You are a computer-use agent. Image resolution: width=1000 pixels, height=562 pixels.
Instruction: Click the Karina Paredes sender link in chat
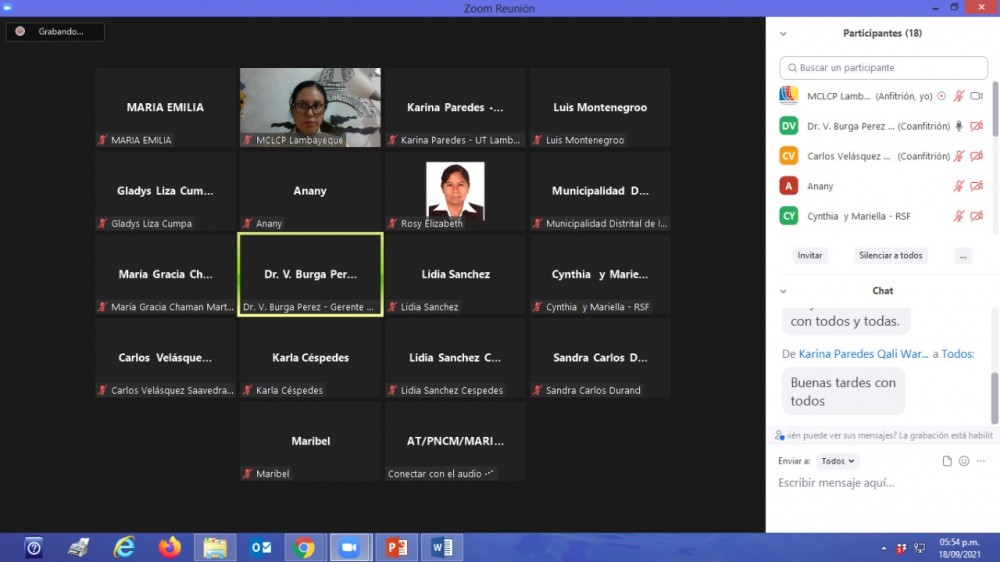pos(863,353)
